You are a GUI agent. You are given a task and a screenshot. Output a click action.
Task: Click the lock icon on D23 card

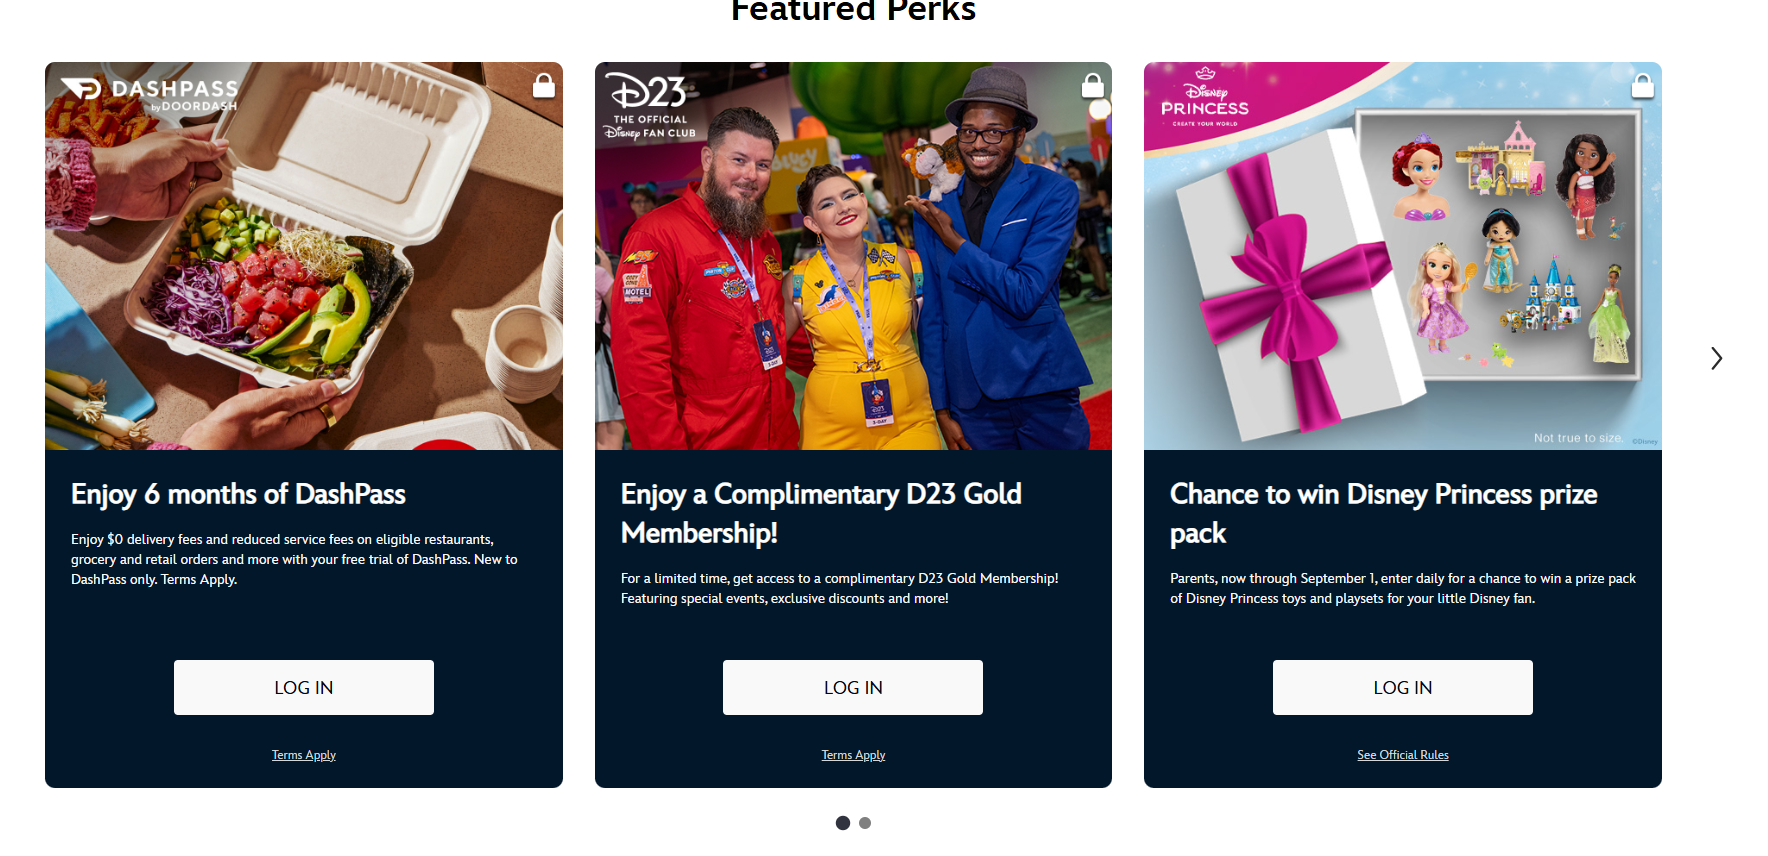pyautogui.click(x=1092, y=86)
